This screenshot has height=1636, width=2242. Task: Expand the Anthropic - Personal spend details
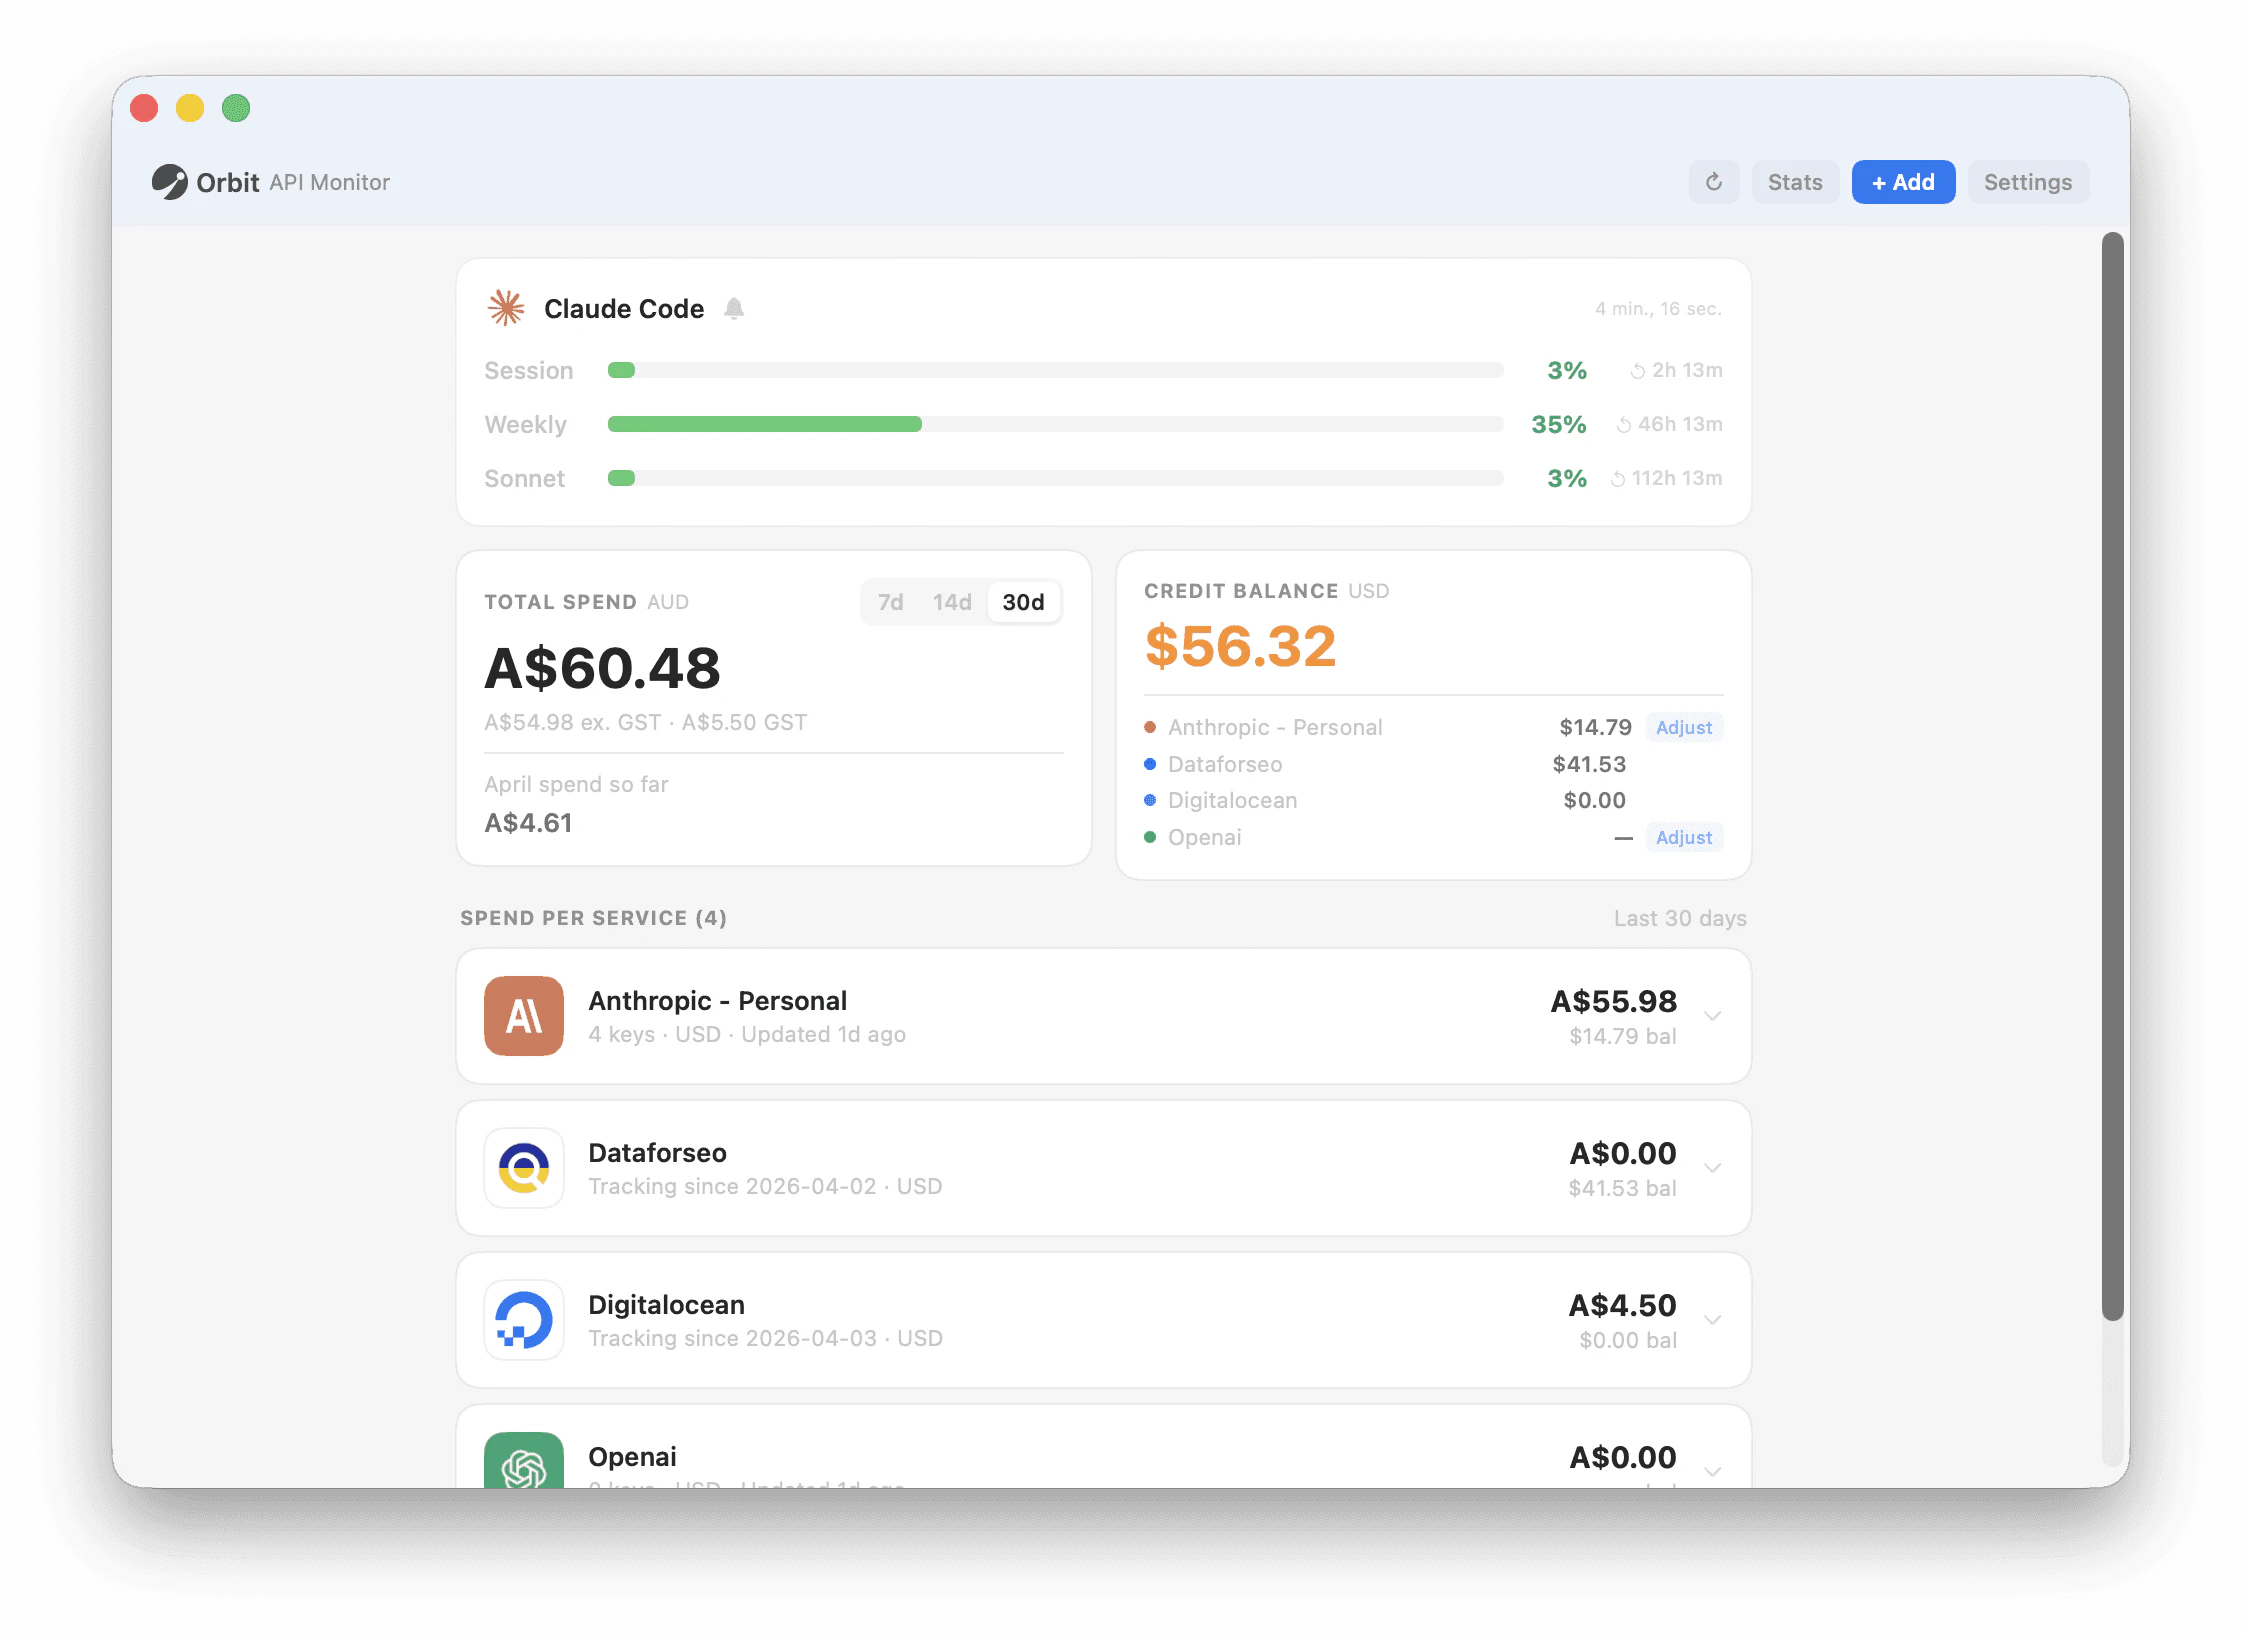[1713, 1016]
